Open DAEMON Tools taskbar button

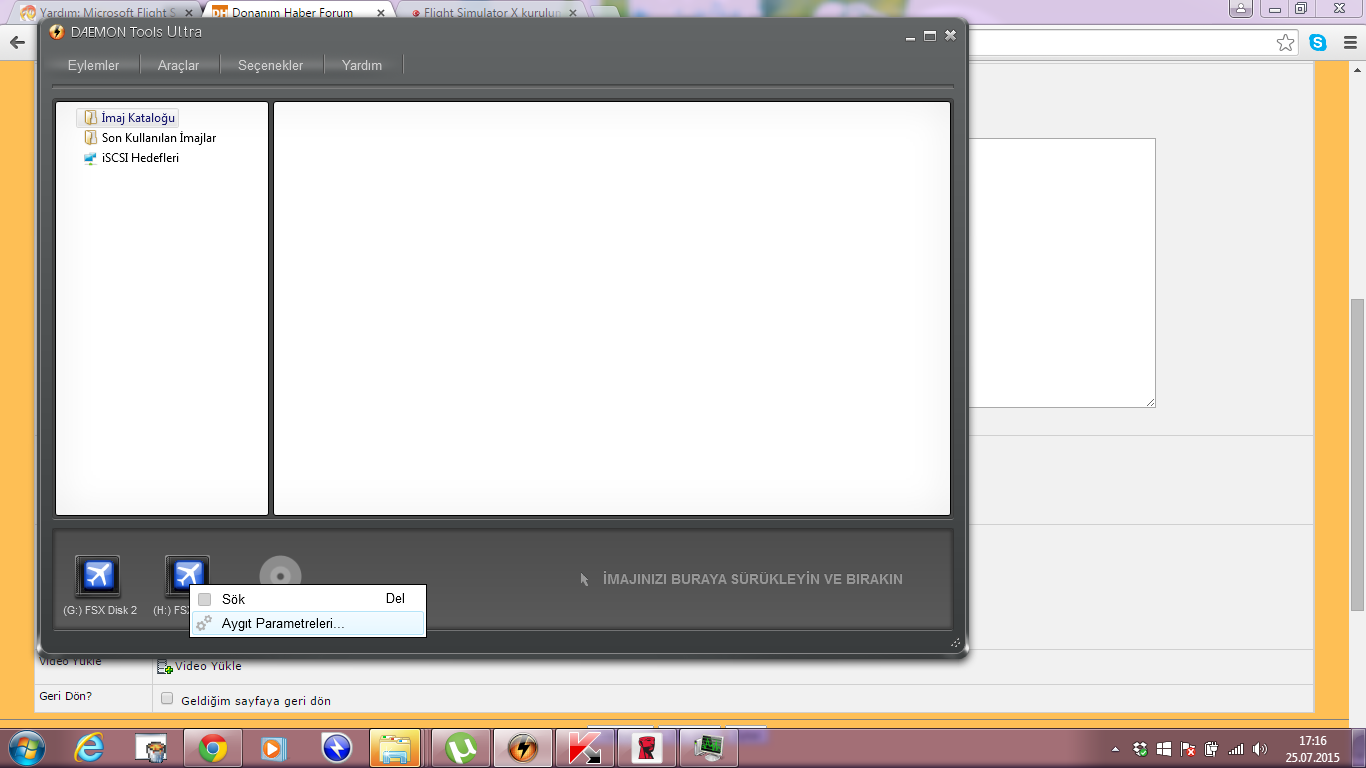pos(523,748)
